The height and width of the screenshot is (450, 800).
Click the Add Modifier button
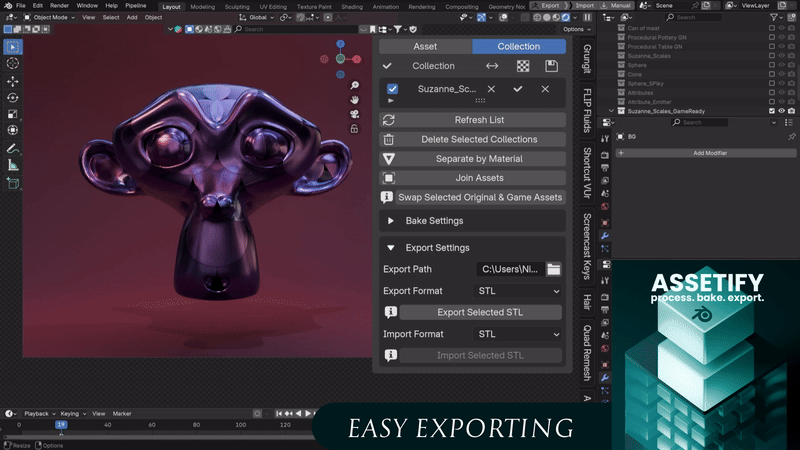(706, 153)
